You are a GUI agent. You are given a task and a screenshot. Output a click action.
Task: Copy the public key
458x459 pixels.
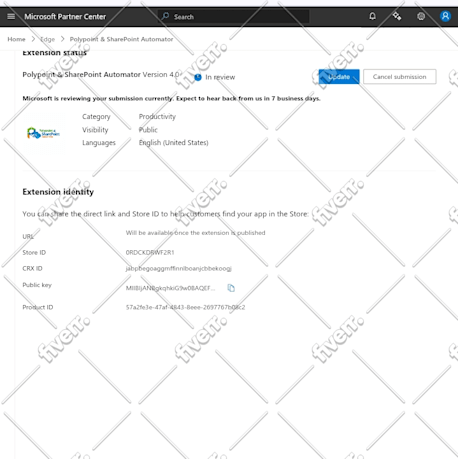click(x=231, y=288)
